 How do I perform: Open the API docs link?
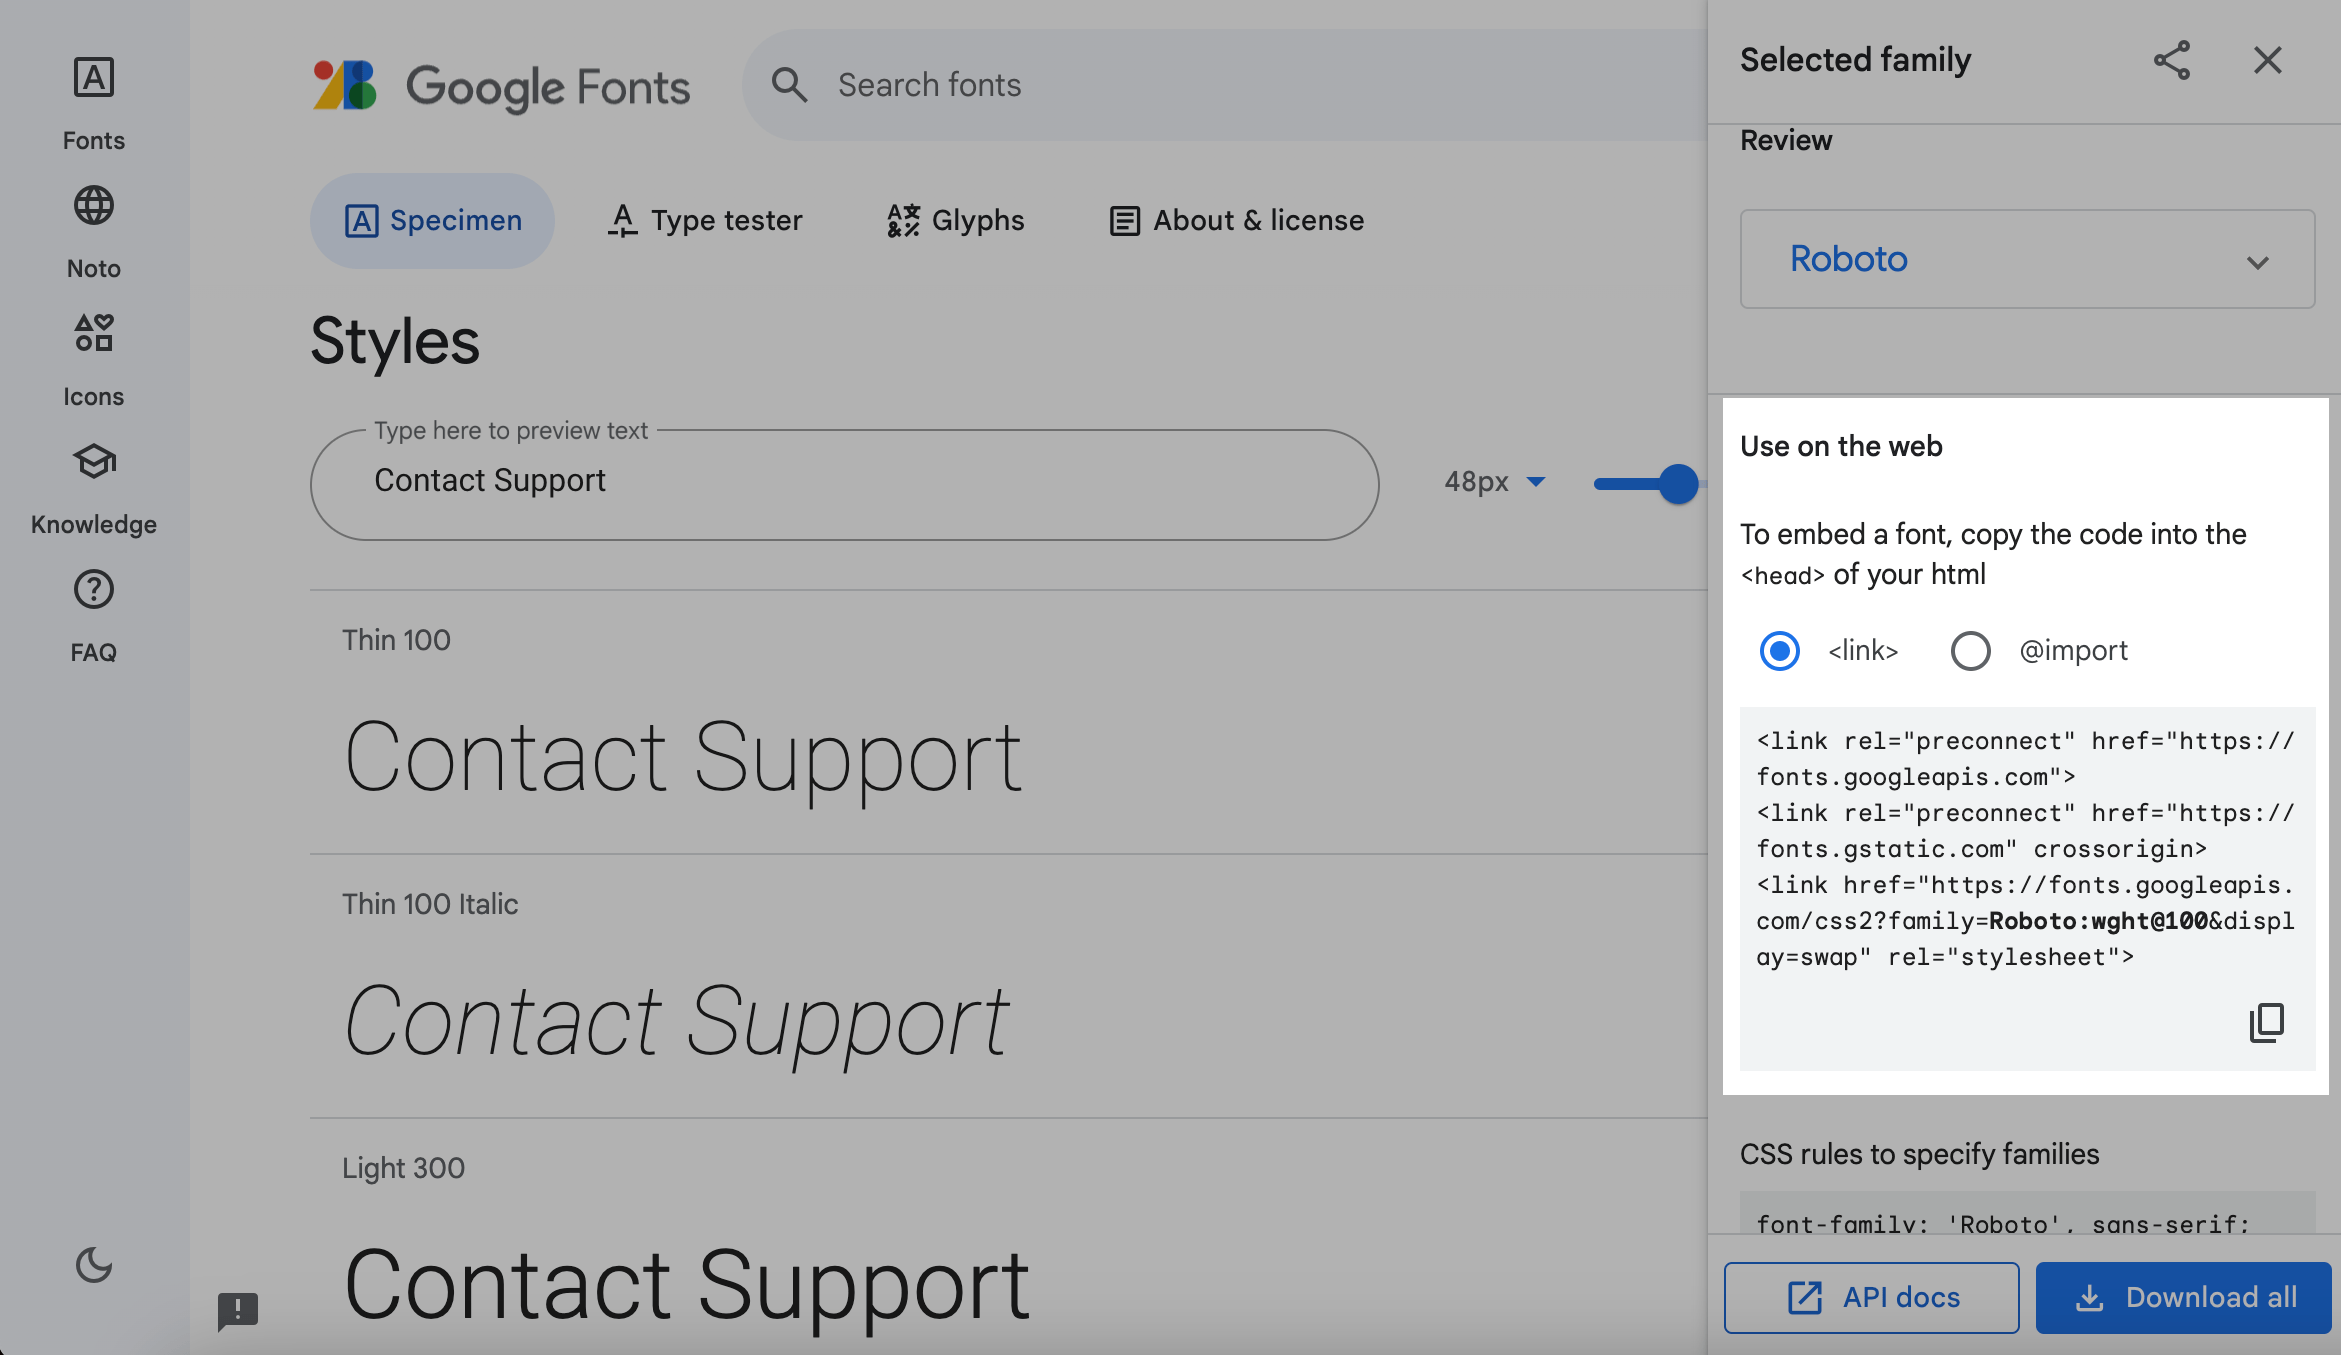[1871, 1297]
